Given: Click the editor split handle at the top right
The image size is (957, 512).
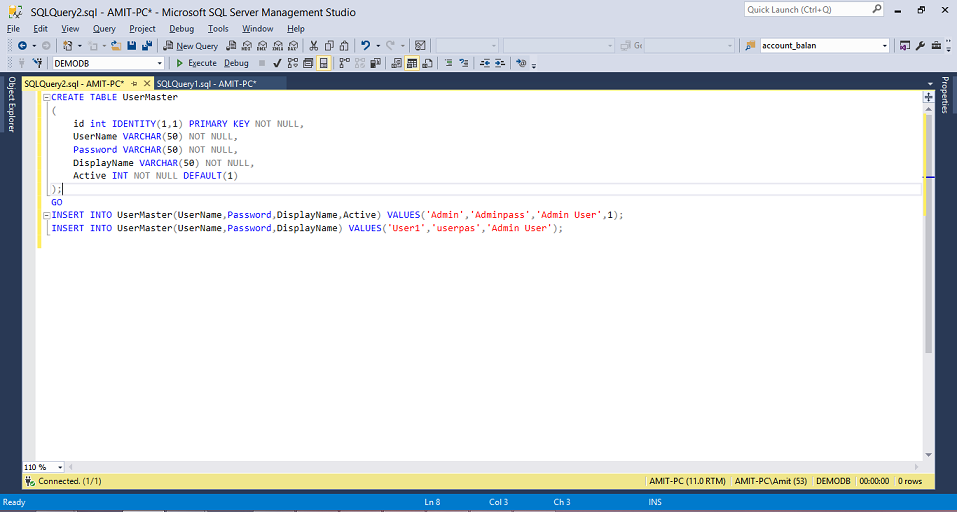Looking at the screenshot, I should (x=928, y=97).
